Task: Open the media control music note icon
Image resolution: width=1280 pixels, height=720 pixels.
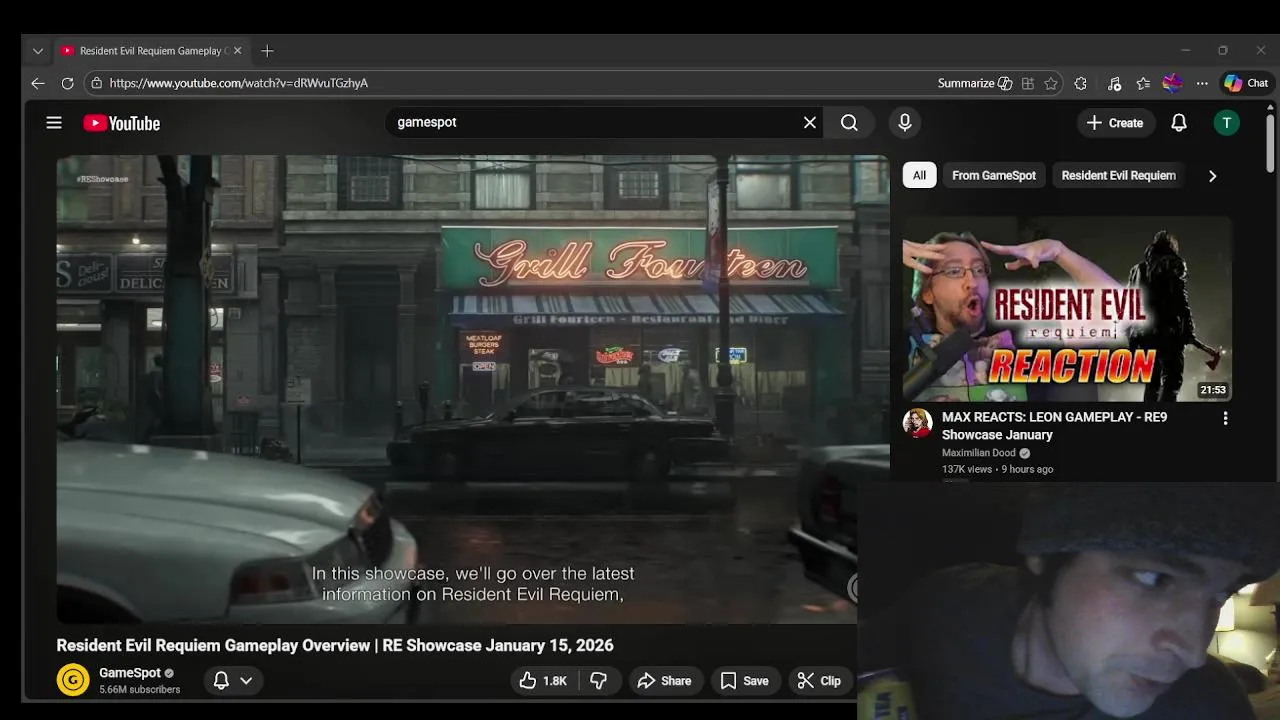Action: [1114, 83]
